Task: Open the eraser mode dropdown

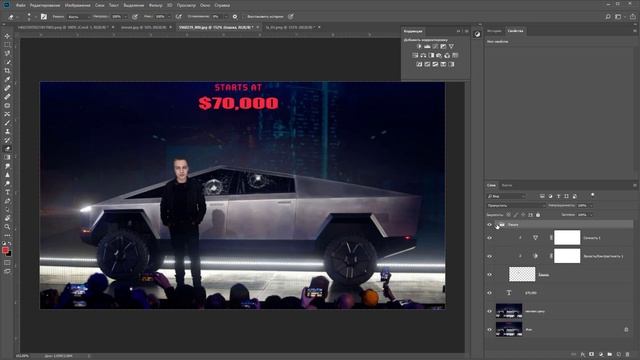Action: 78,17
